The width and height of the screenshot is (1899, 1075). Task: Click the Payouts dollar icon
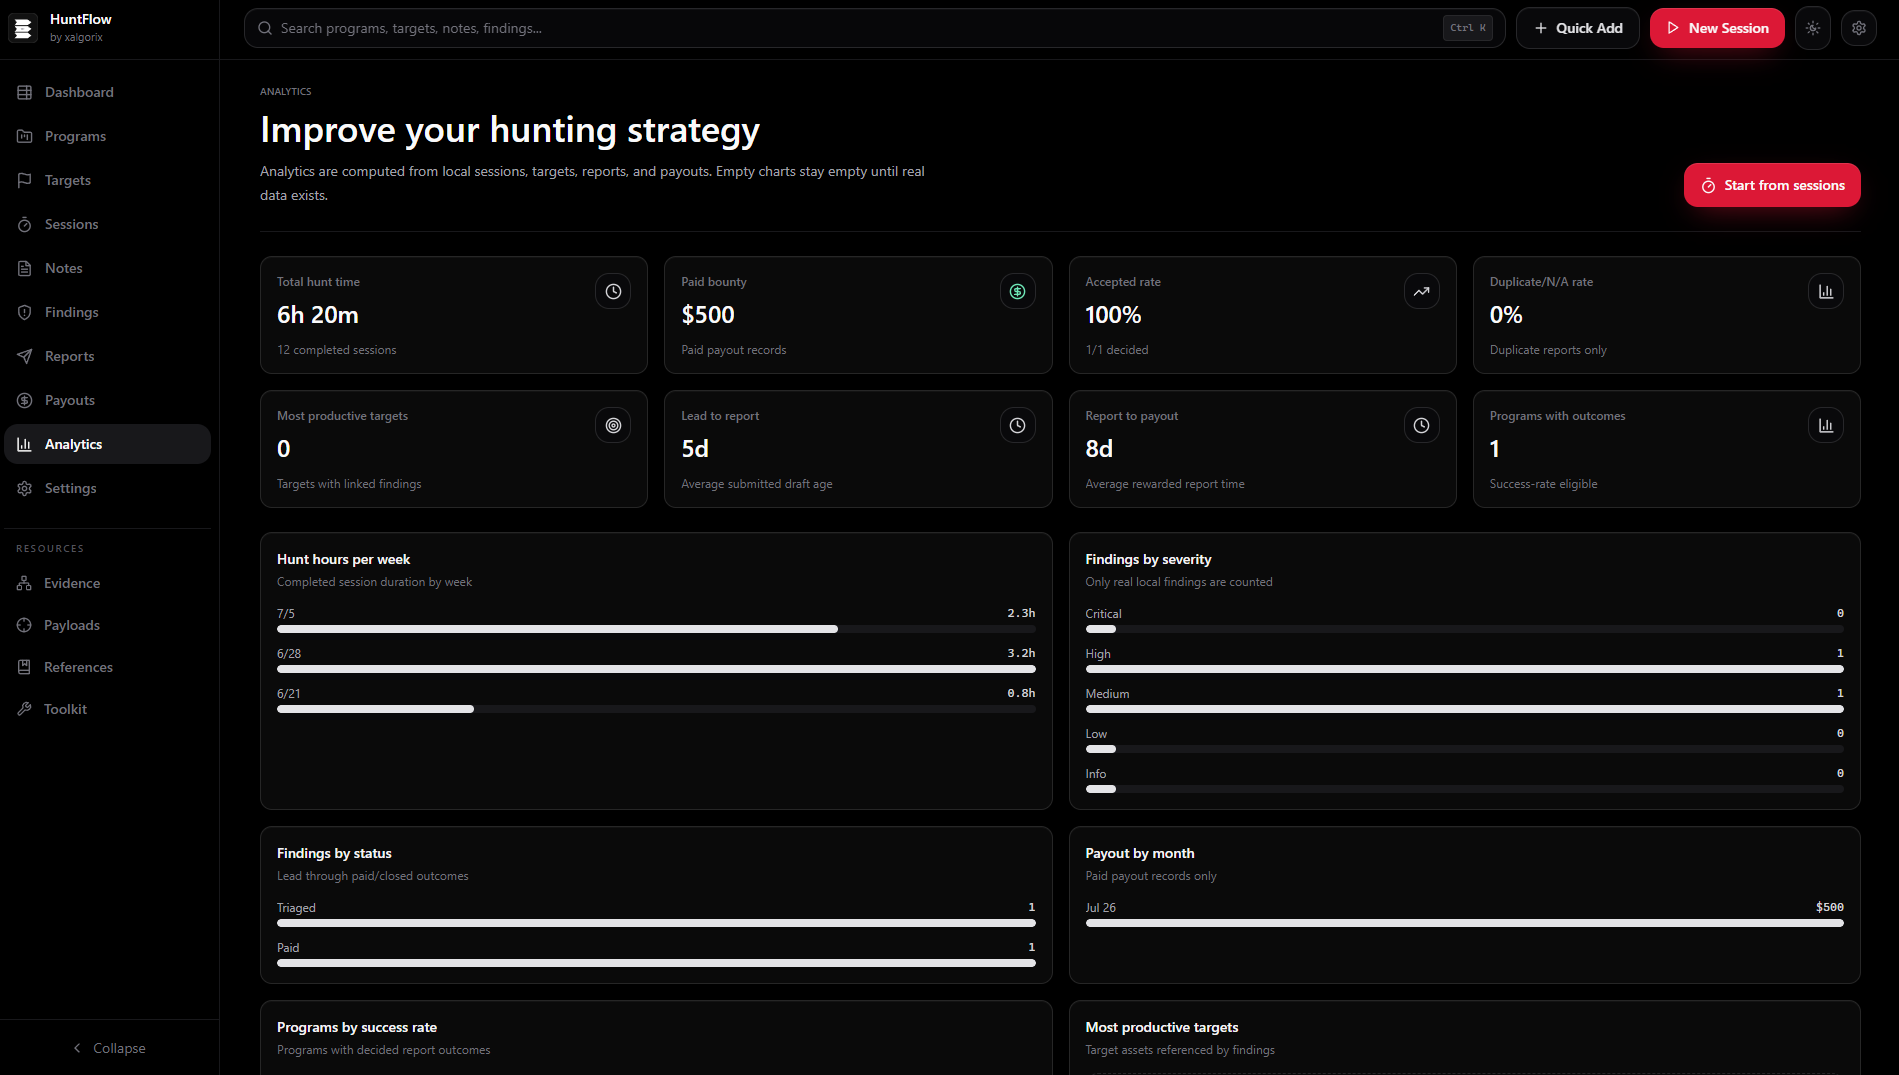coord(25,400)
